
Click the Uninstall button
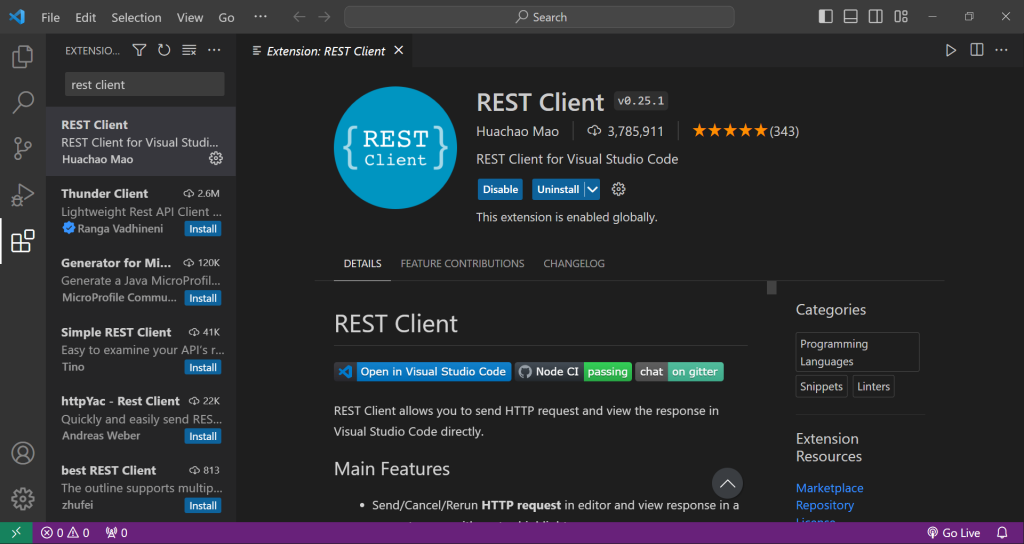point(558,189)
